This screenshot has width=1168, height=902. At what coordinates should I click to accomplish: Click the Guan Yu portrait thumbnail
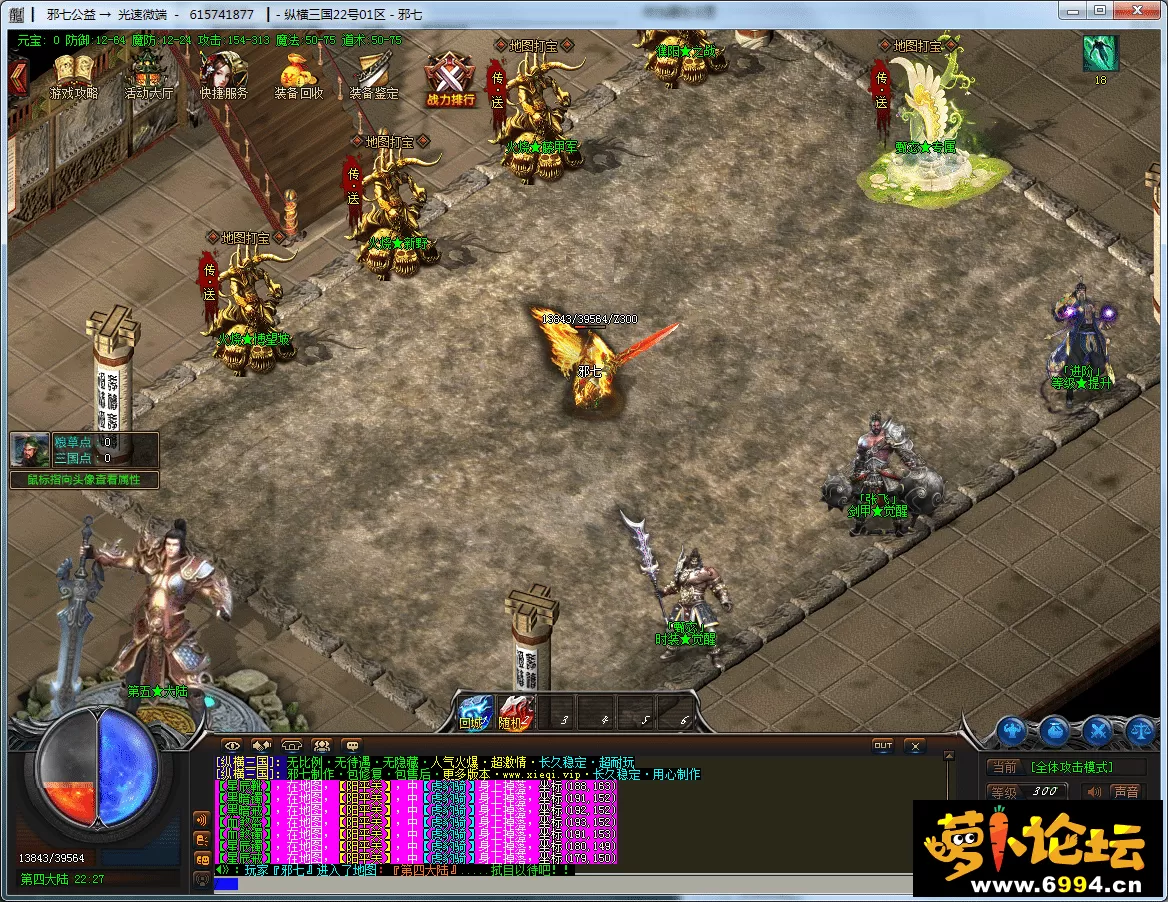coord(30,450)
